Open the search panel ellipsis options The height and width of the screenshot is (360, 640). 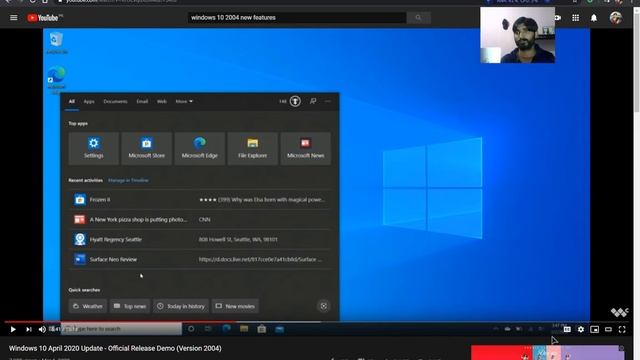[328, 101]
